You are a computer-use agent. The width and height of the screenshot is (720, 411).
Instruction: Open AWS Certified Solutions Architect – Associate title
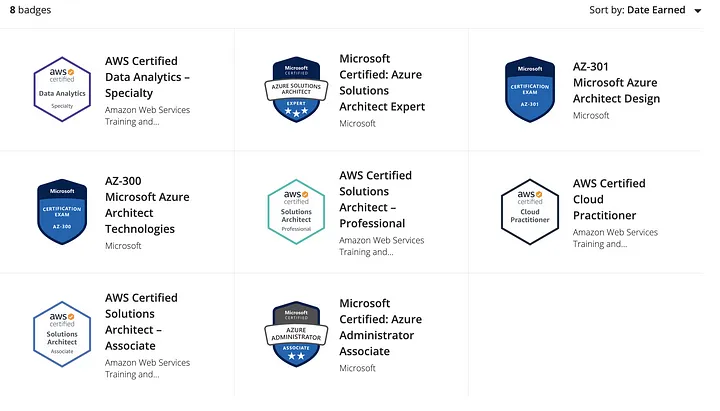(x=141, y=321)
